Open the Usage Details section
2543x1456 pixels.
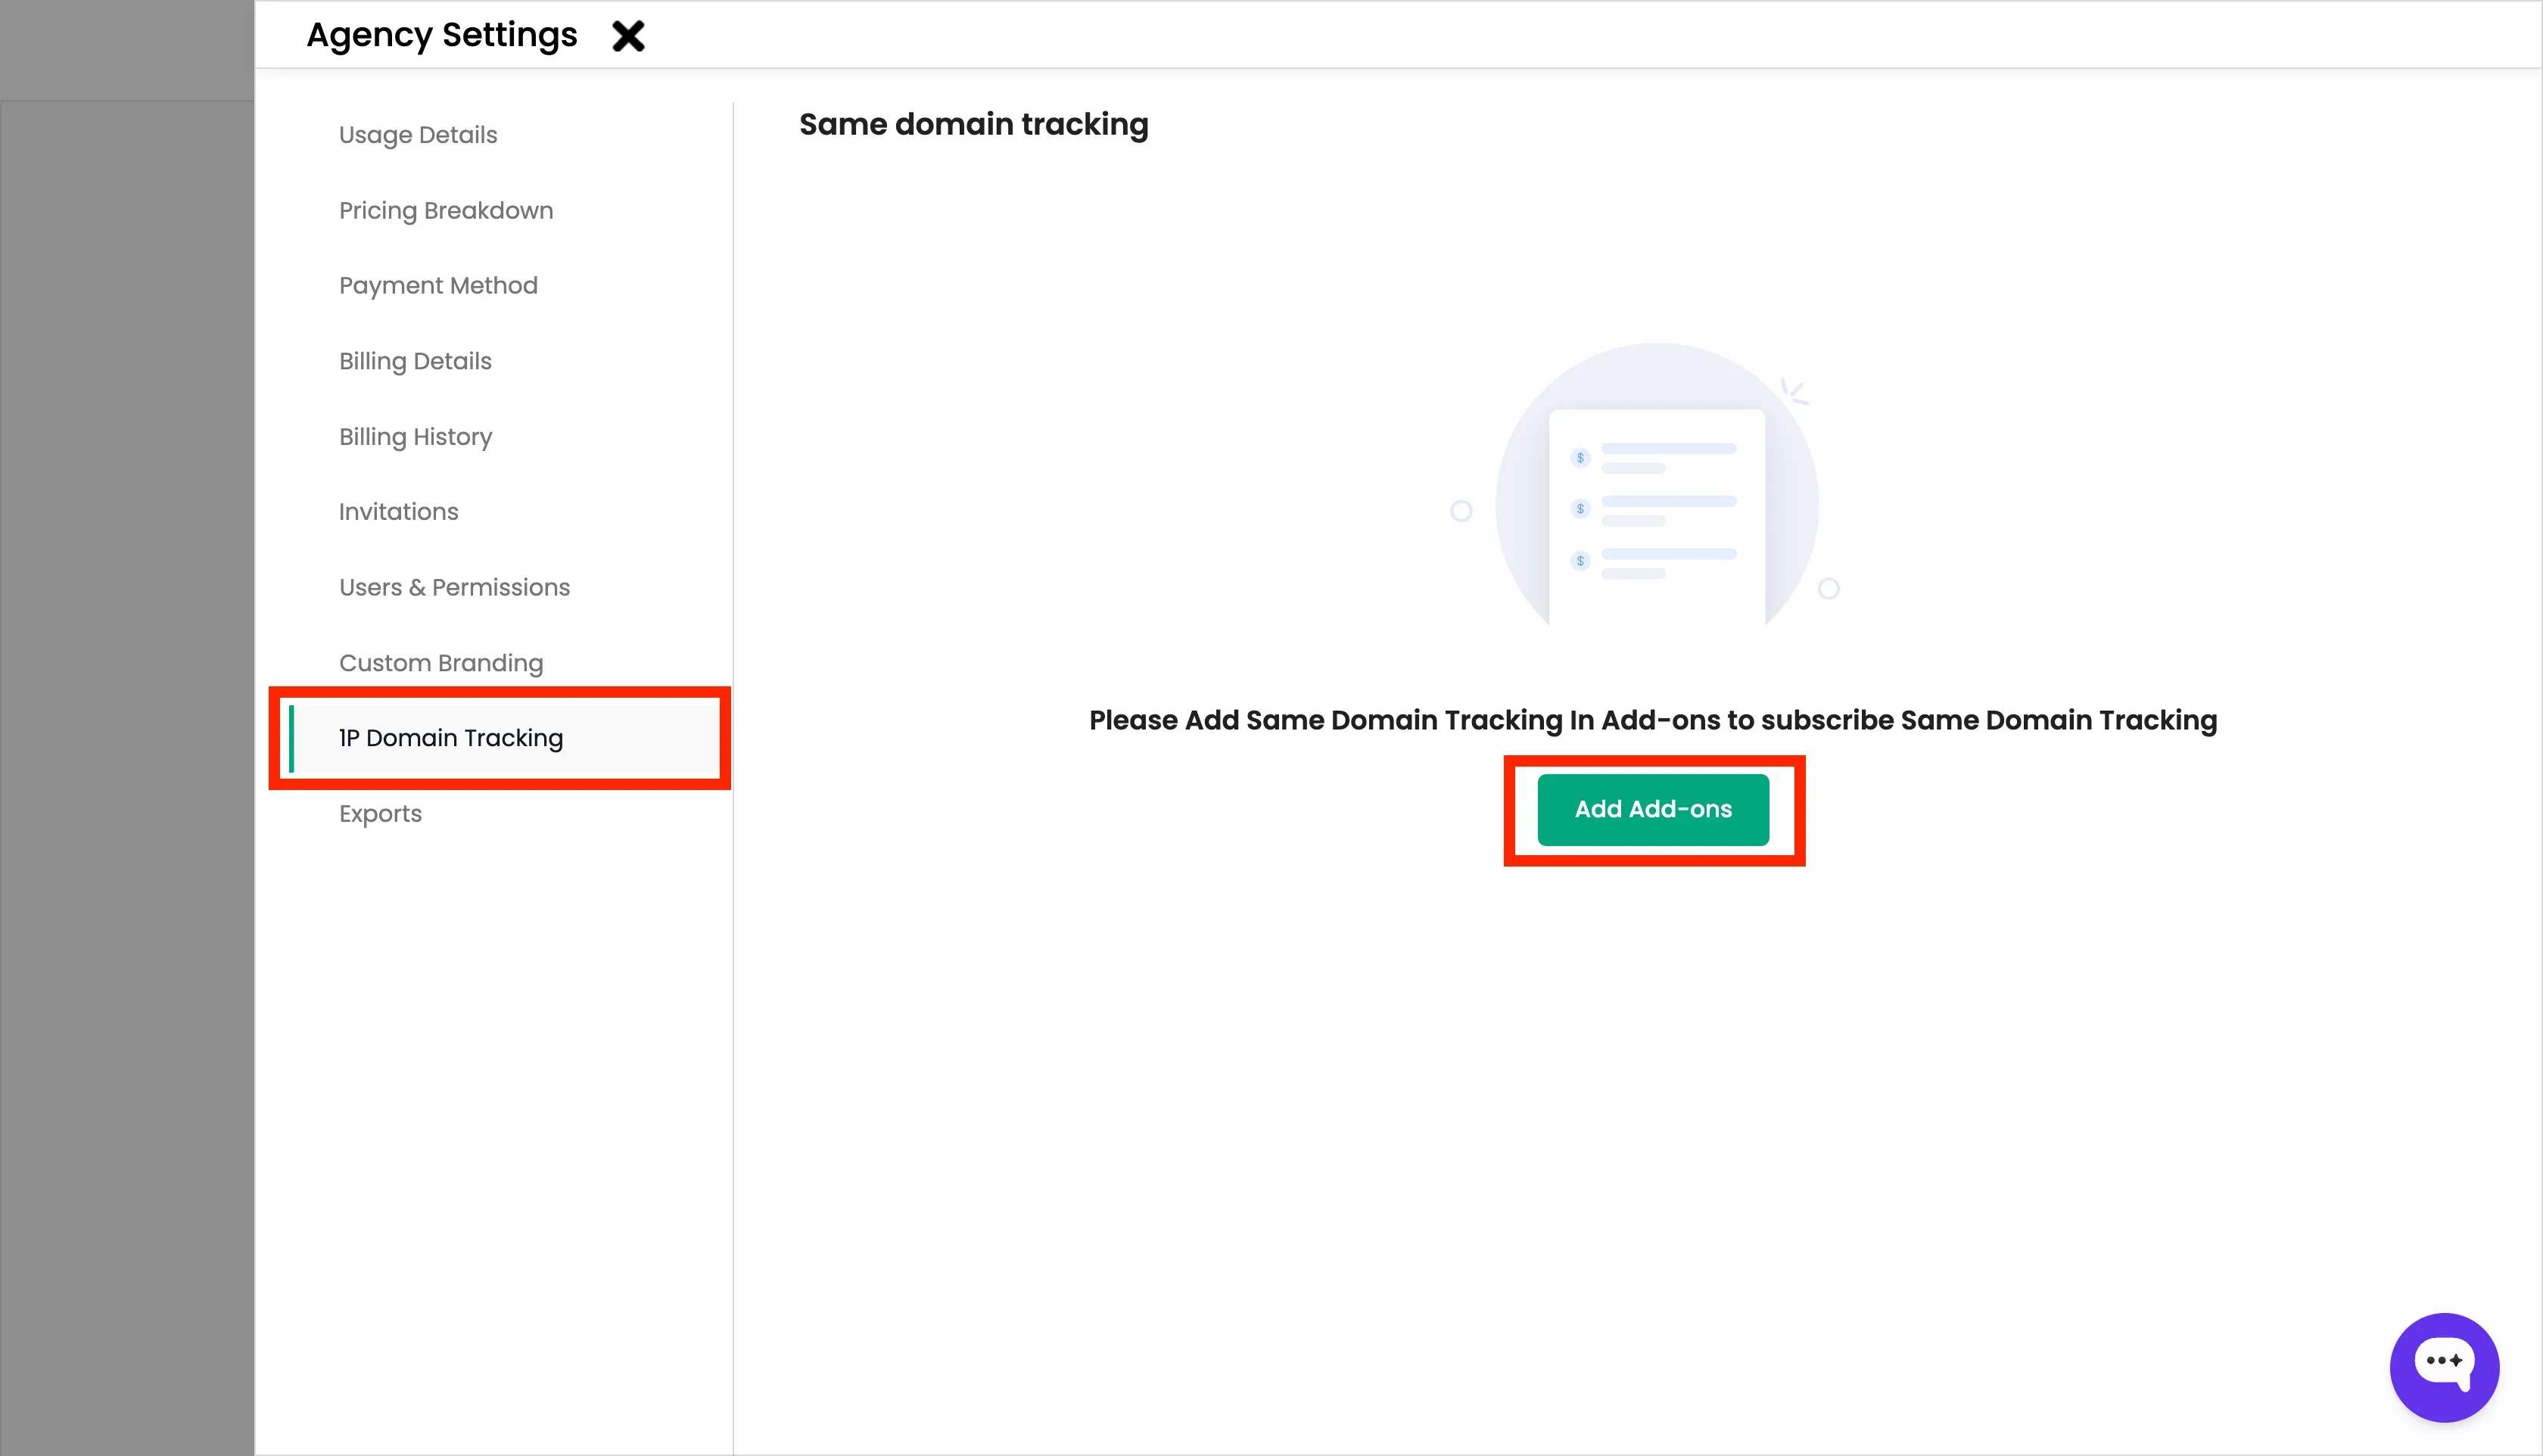(418, 135)
